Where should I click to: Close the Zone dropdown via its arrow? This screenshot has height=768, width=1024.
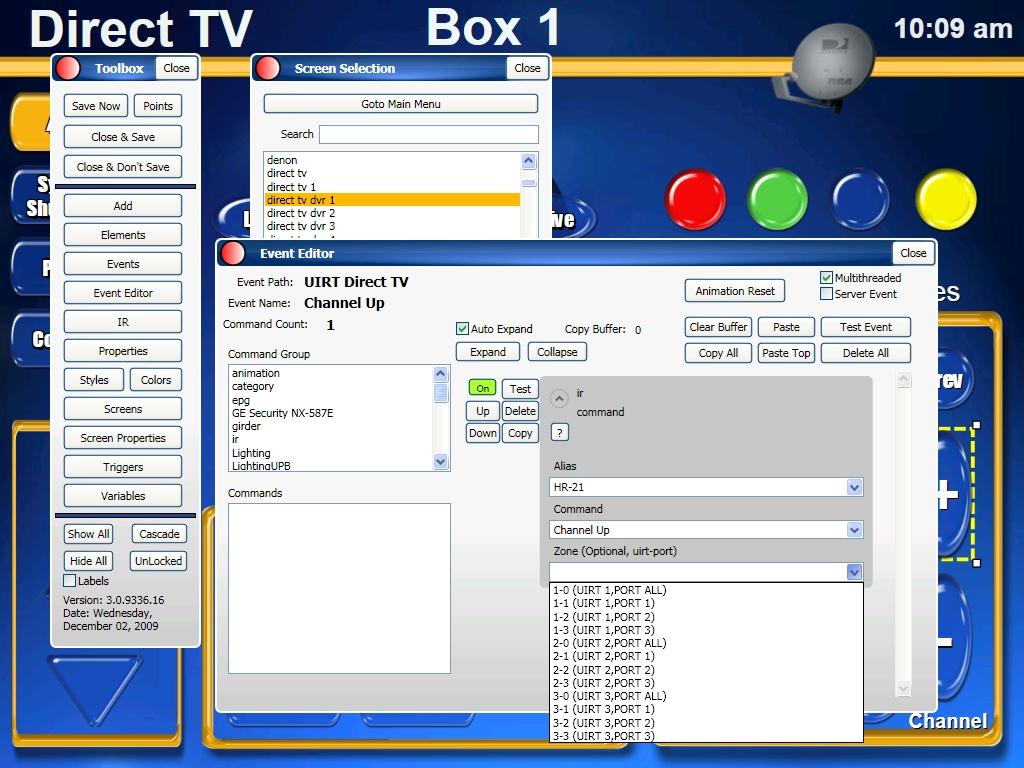(x=854, y=572)
